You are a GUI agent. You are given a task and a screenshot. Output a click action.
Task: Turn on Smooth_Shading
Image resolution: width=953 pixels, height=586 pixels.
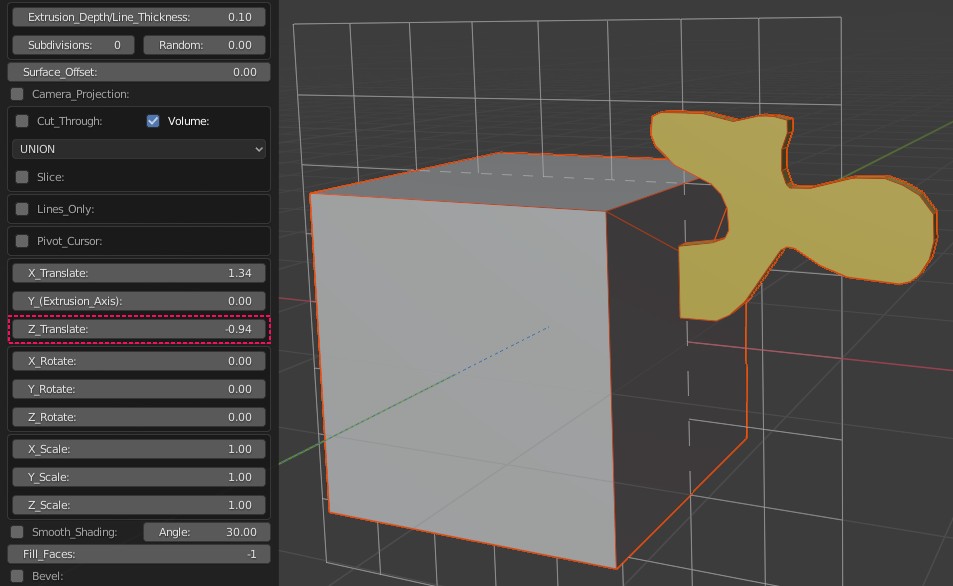point(18,532)
